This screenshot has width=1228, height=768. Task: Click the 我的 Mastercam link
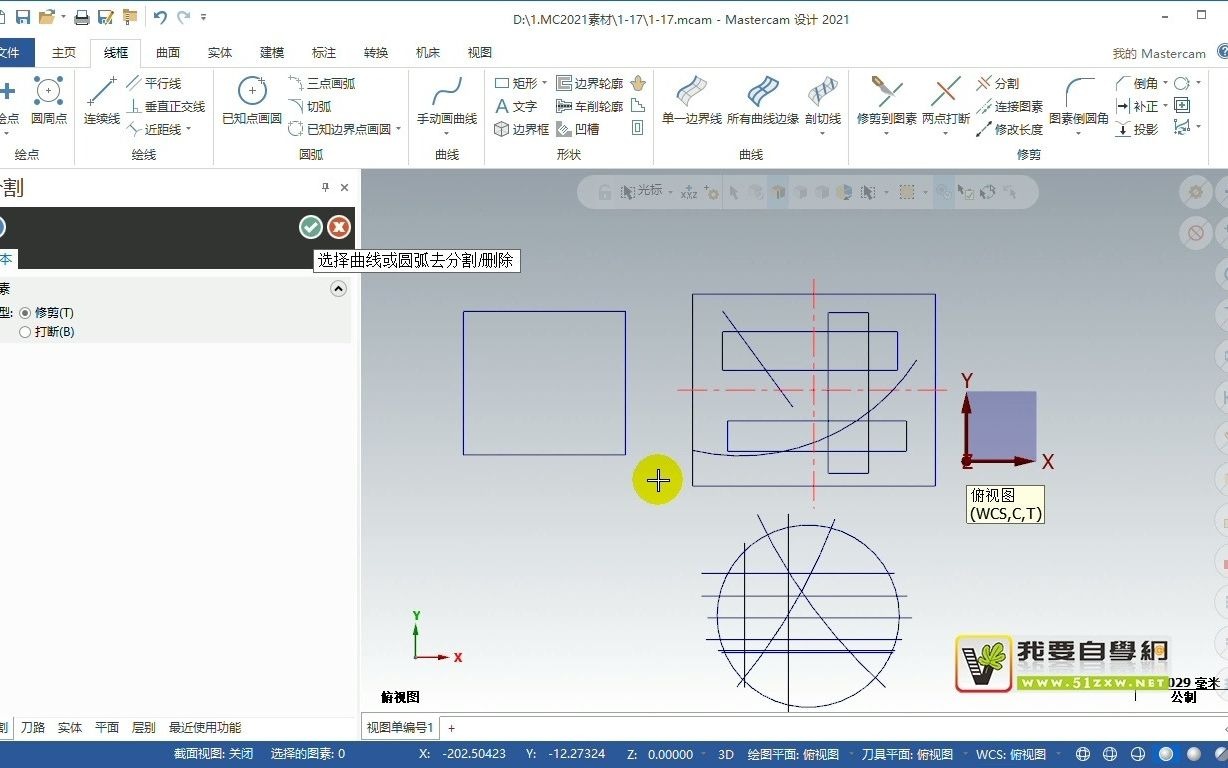(x=1159, y=54)
